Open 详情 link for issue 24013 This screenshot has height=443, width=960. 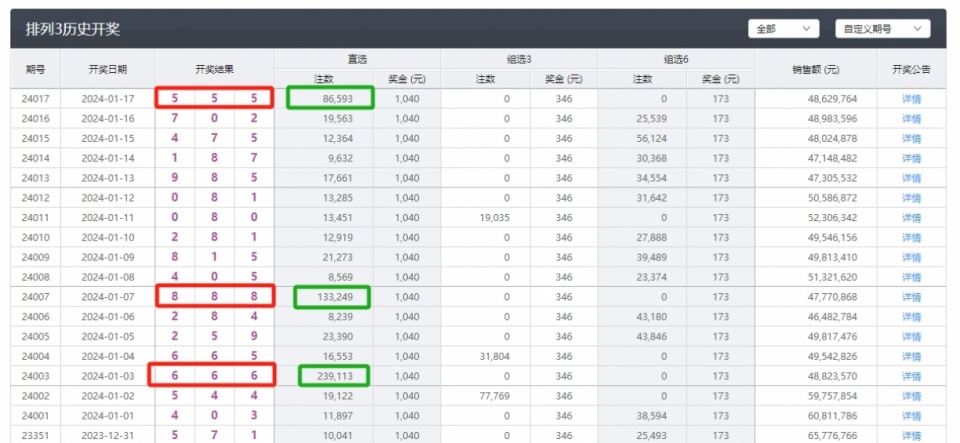tap(911, 179)
